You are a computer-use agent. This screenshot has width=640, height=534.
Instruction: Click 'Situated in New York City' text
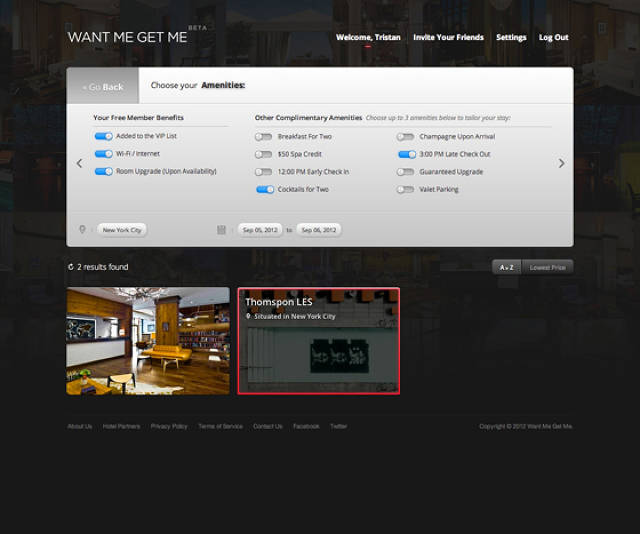point(295,316)
